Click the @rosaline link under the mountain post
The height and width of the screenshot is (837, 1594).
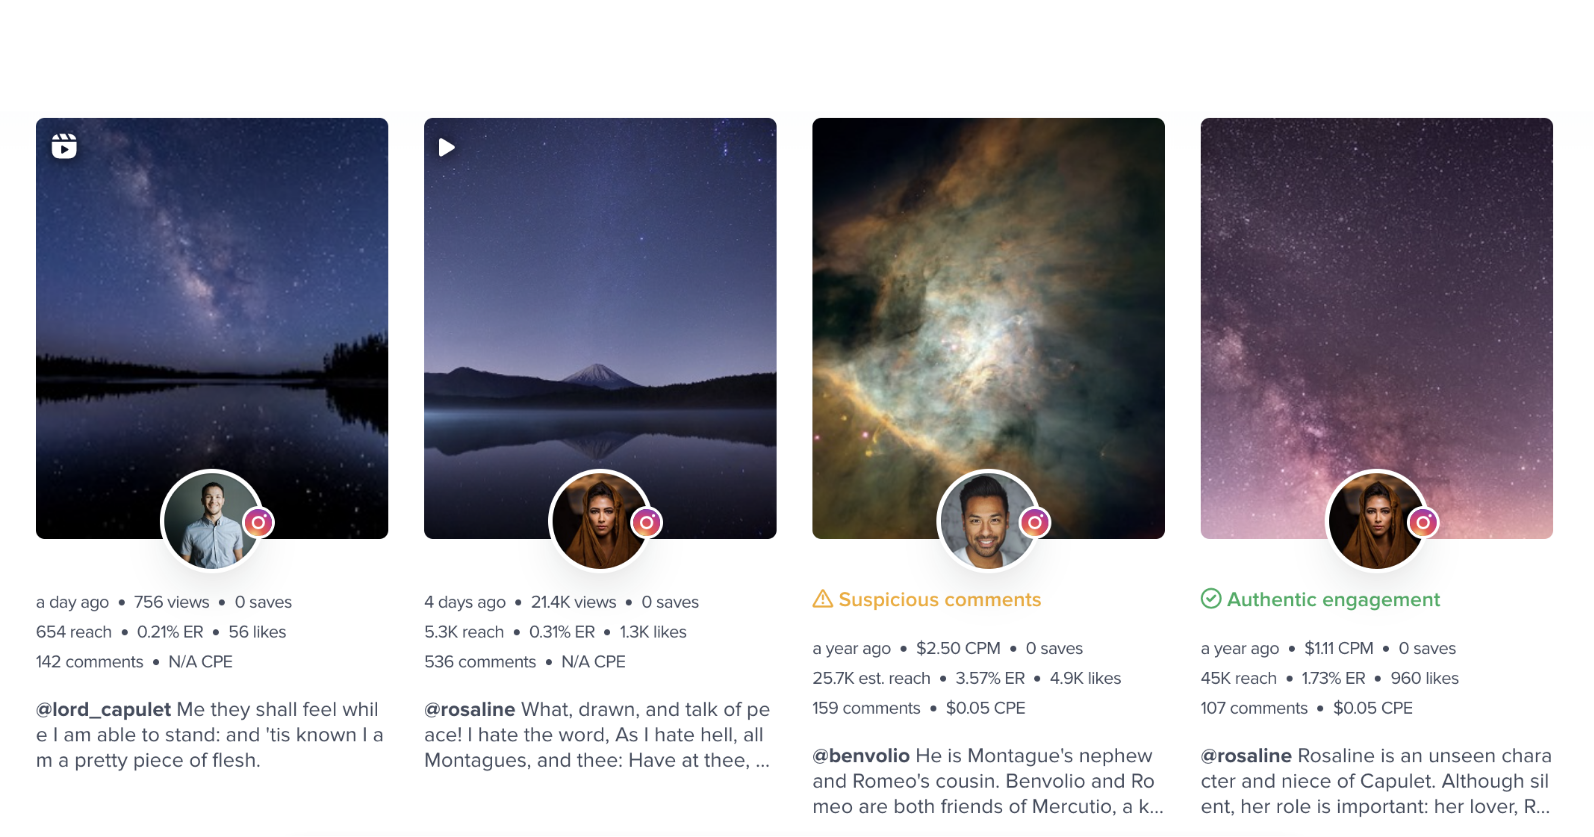[470, 709]
